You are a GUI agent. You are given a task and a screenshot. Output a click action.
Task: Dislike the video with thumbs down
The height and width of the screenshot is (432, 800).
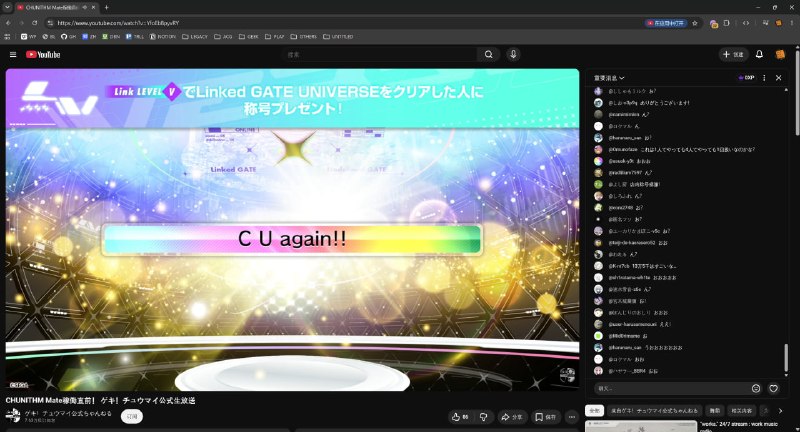(x=483, y=417)
